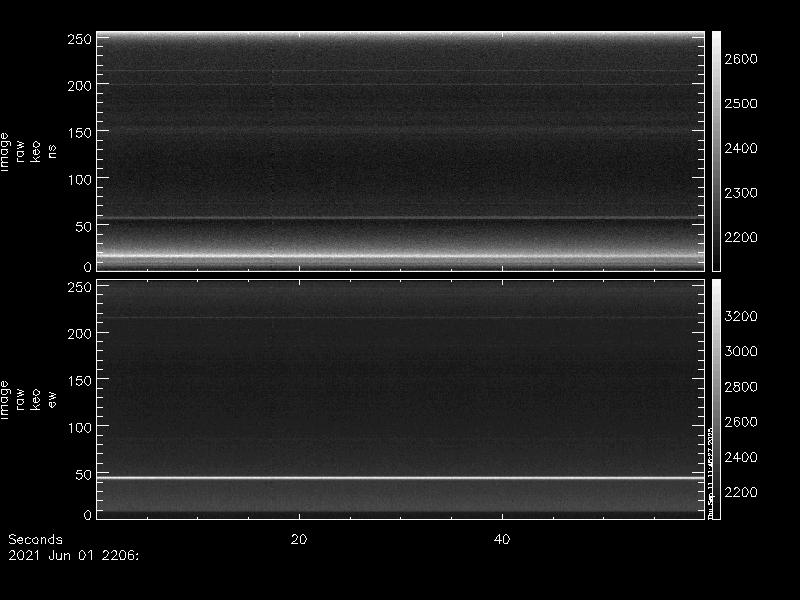Click the 150 tick label on bottom panel

pos(79,380)
